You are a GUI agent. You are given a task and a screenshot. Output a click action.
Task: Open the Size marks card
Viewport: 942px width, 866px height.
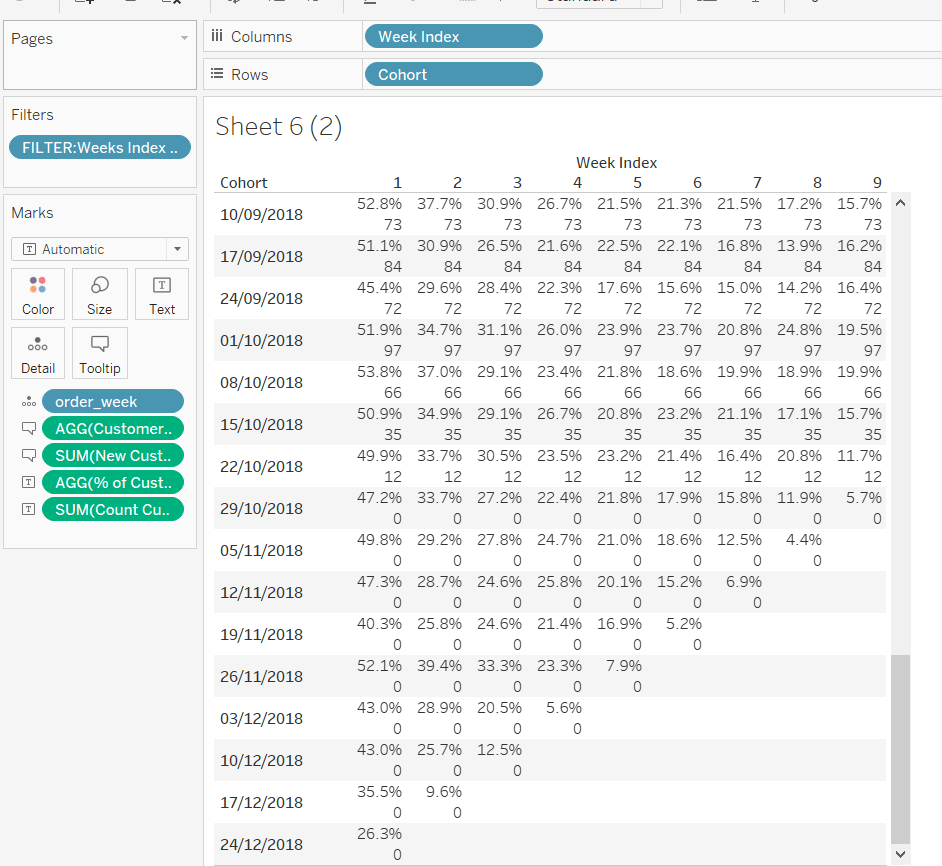pos(100,294)
